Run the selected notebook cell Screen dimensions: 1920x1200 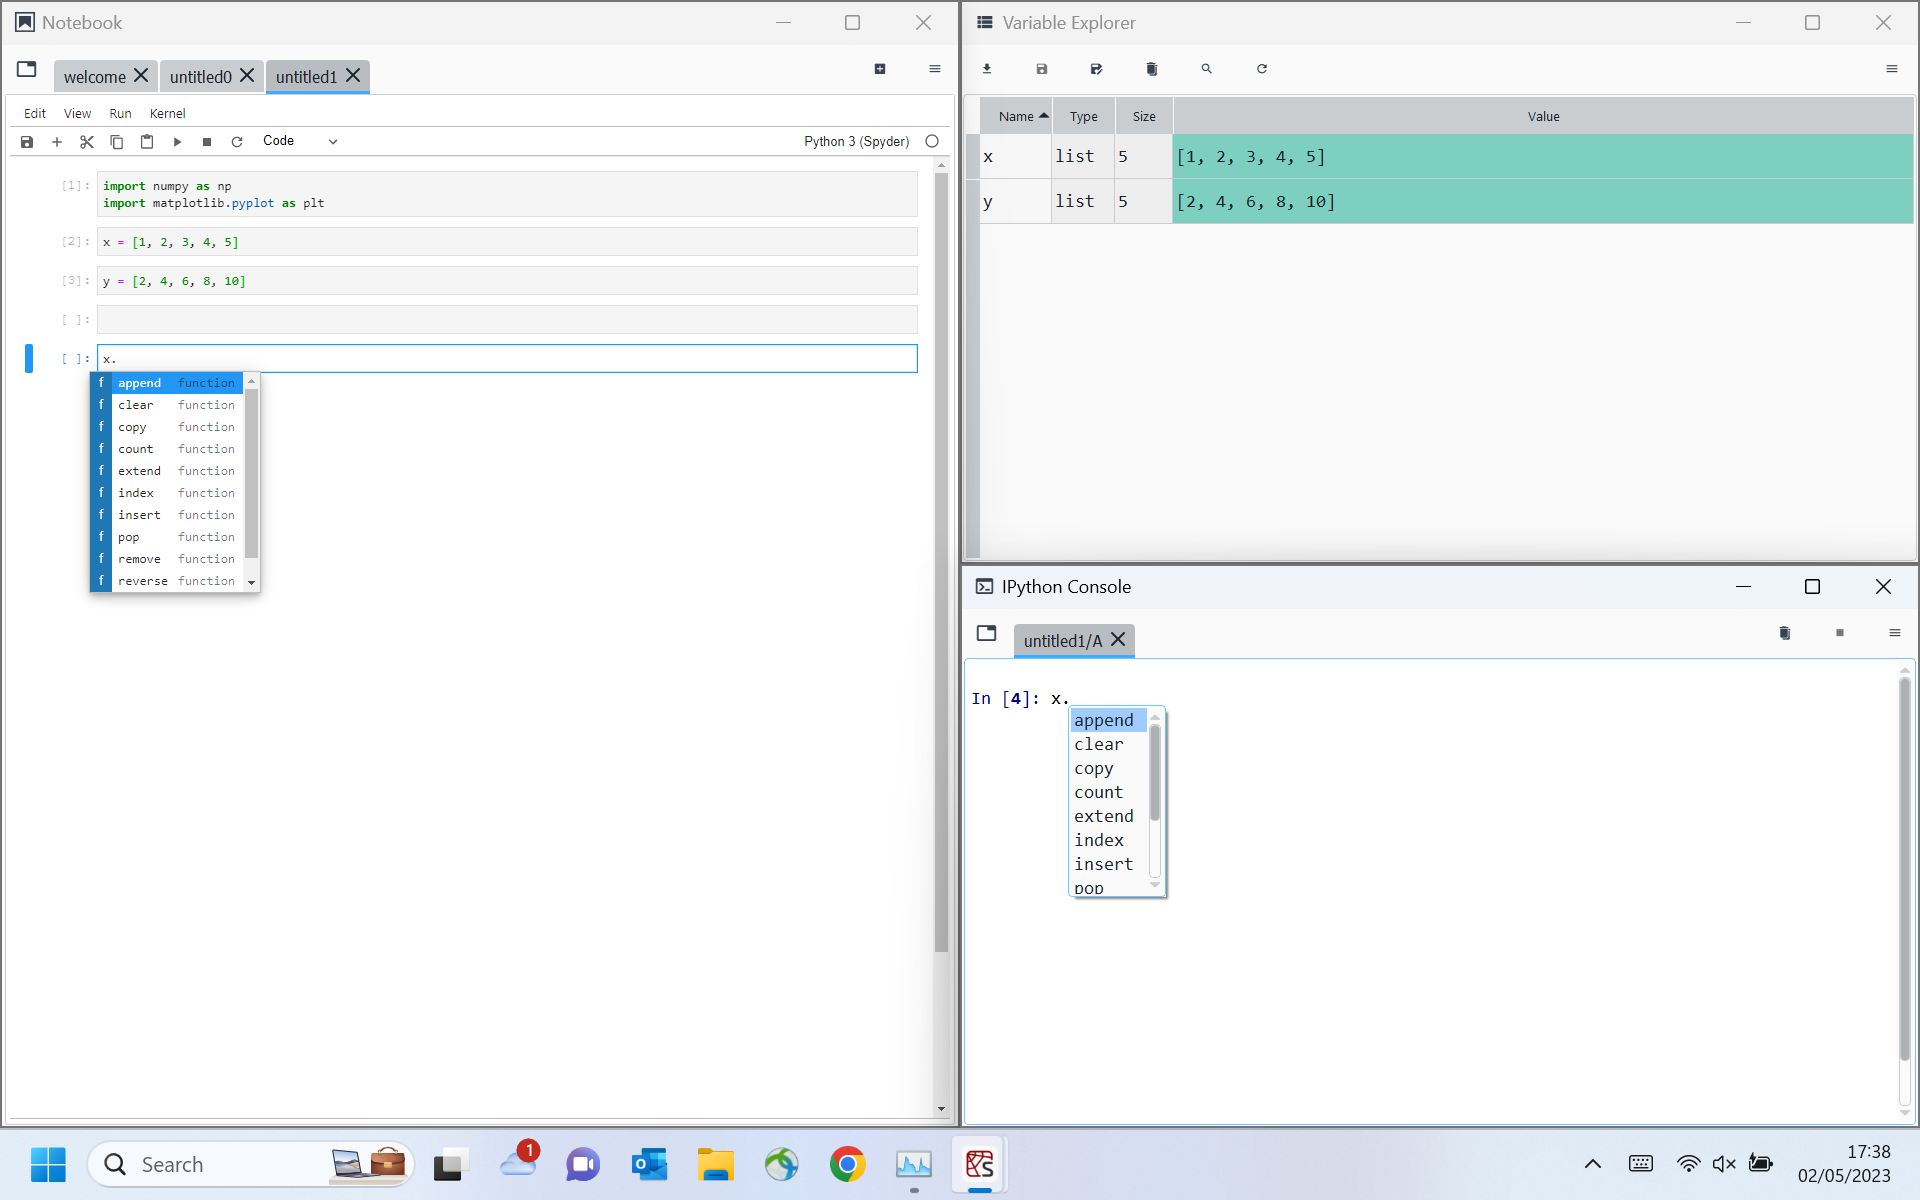[177, 142]
